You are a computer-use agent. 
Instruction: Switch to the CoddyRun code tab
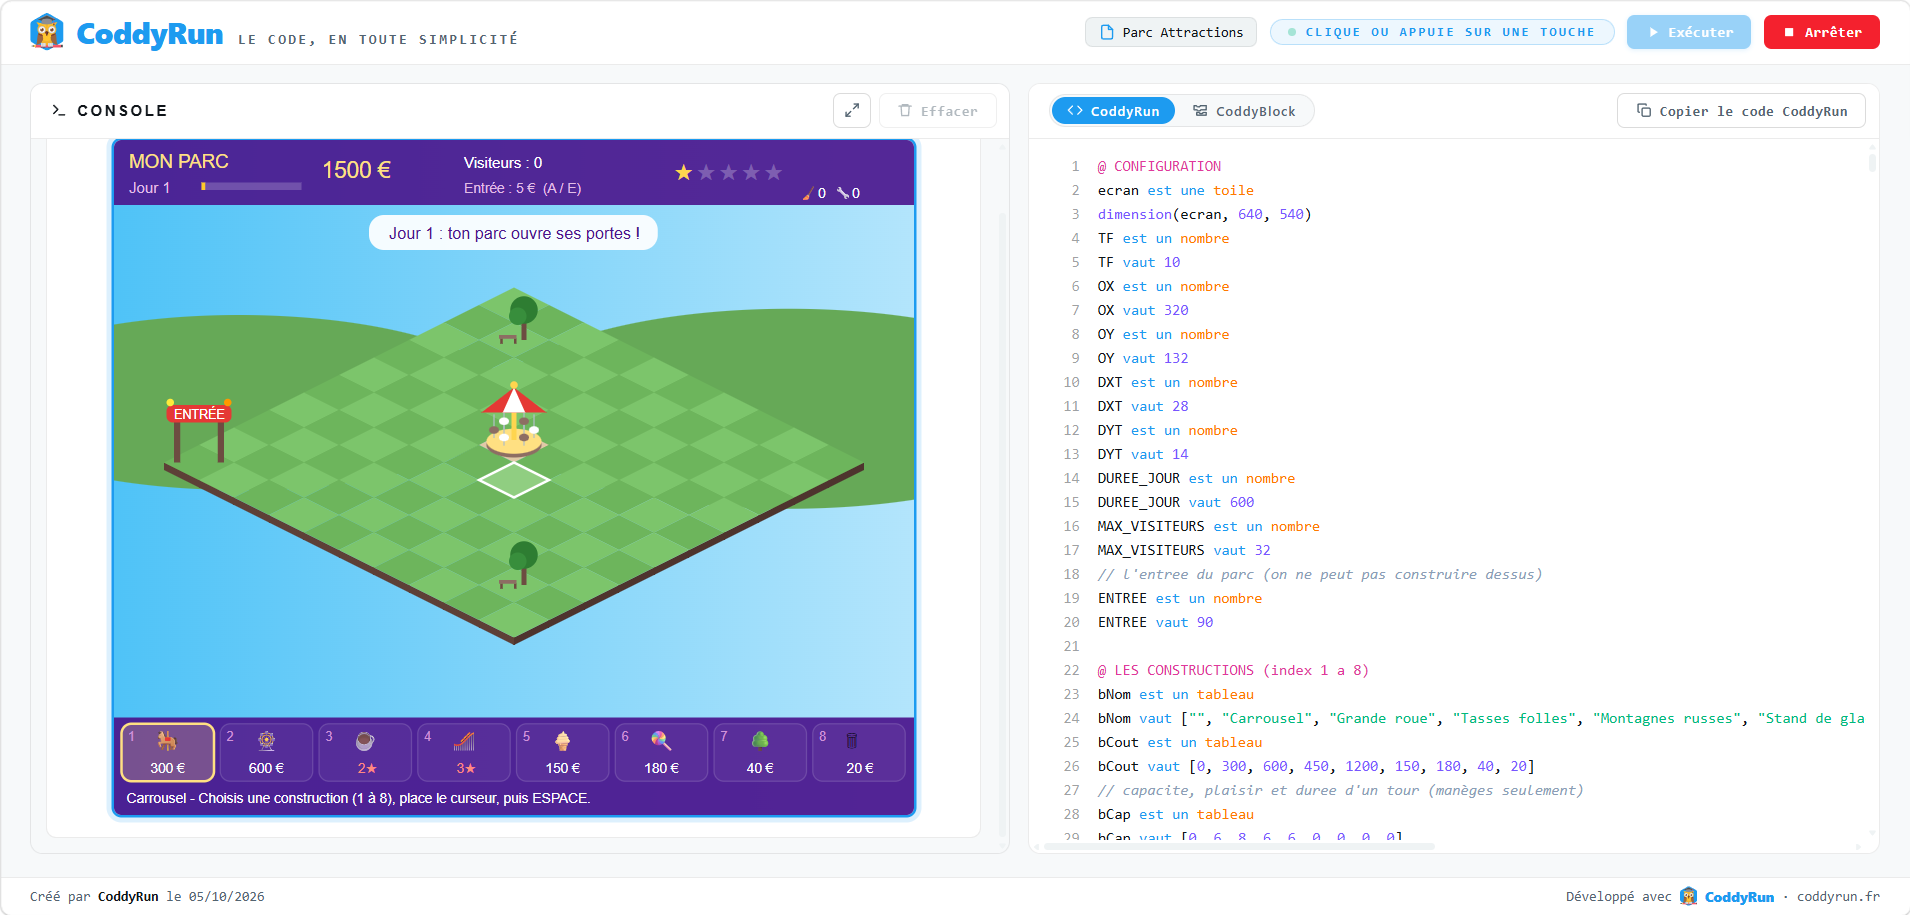(x=1113, y=111)
